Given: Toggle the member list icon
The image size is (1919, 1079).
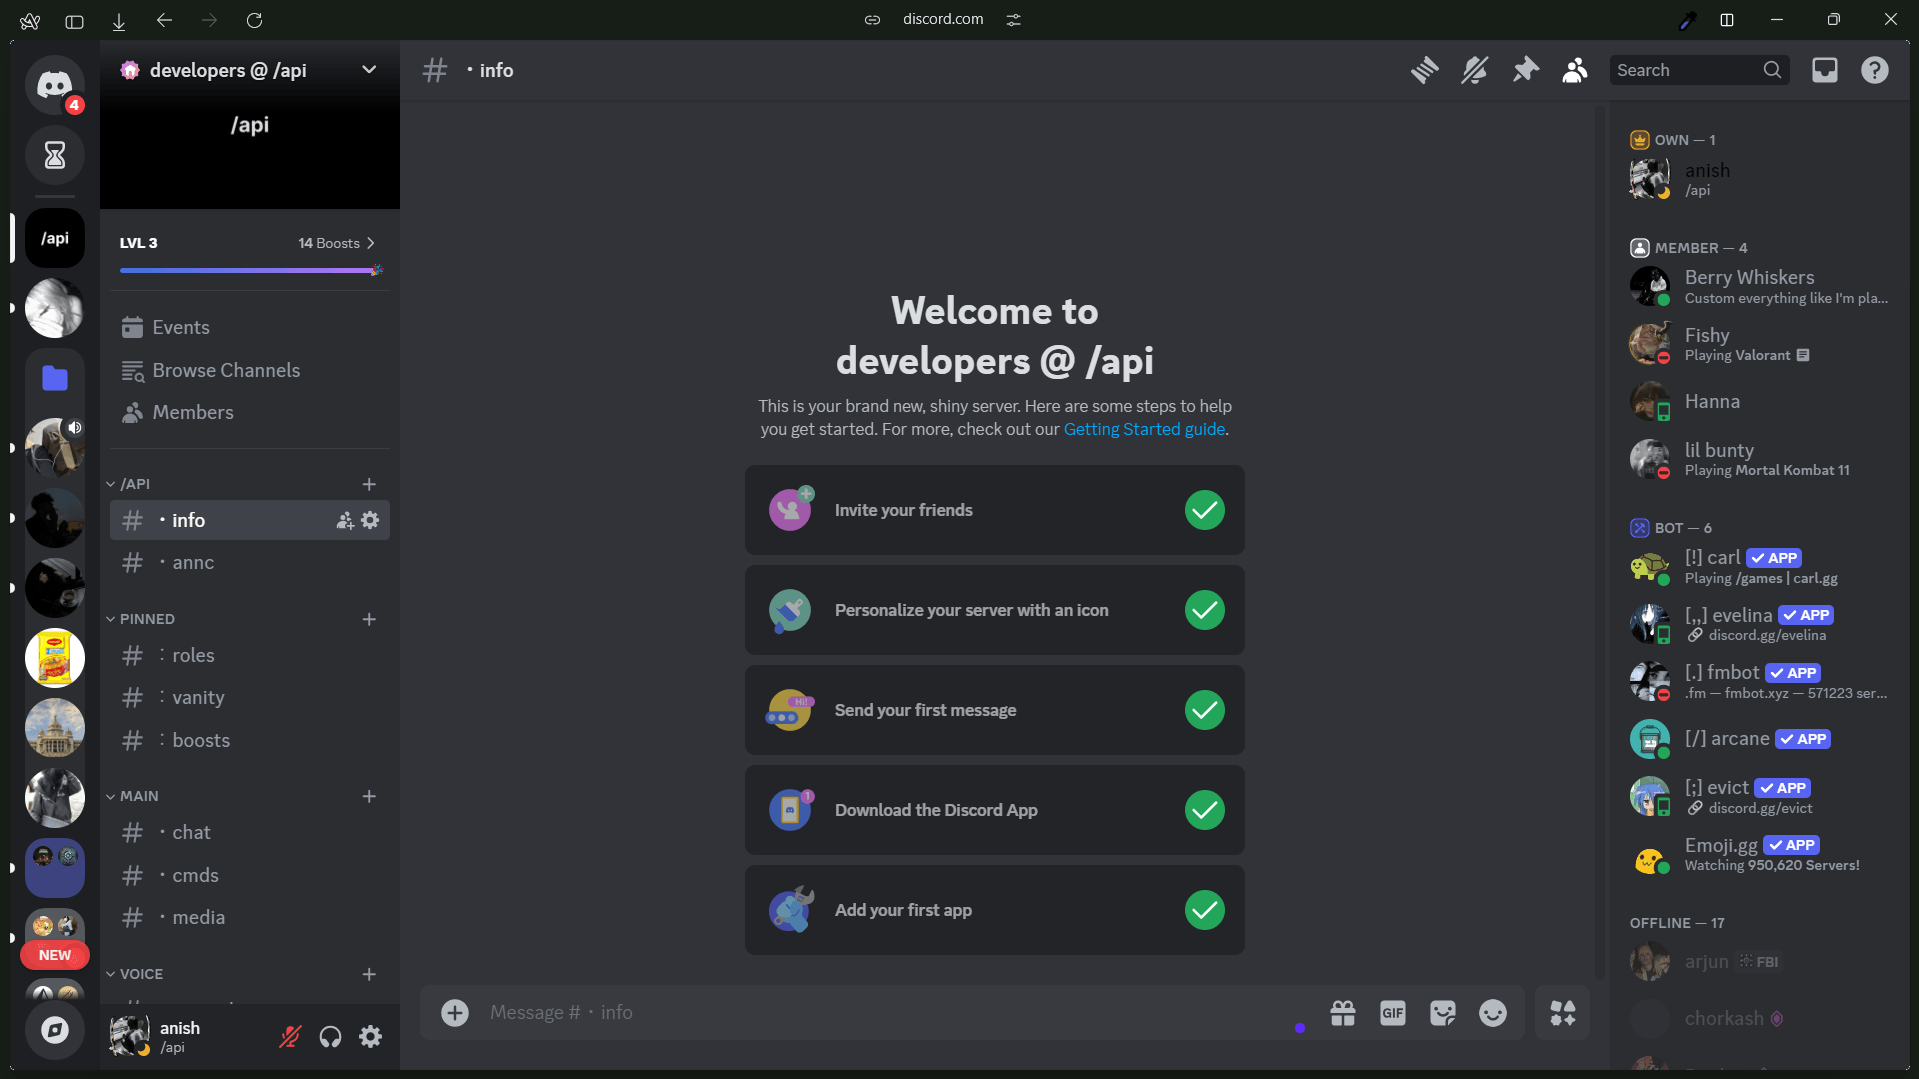Looking at the screenshot, I should click(1575, 70).
